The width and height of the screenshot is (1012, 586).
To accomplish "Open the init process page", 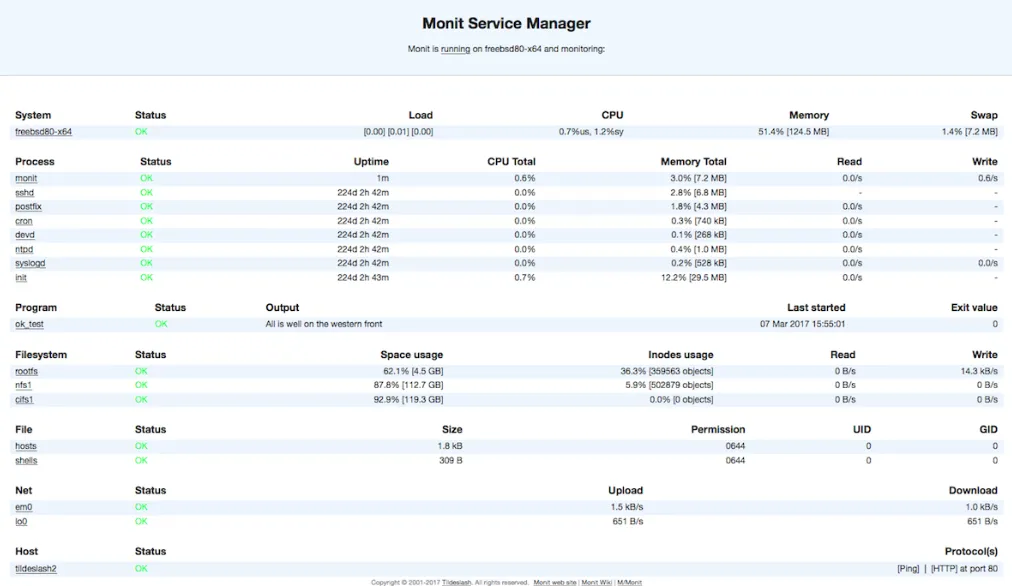I will point(21,278).
